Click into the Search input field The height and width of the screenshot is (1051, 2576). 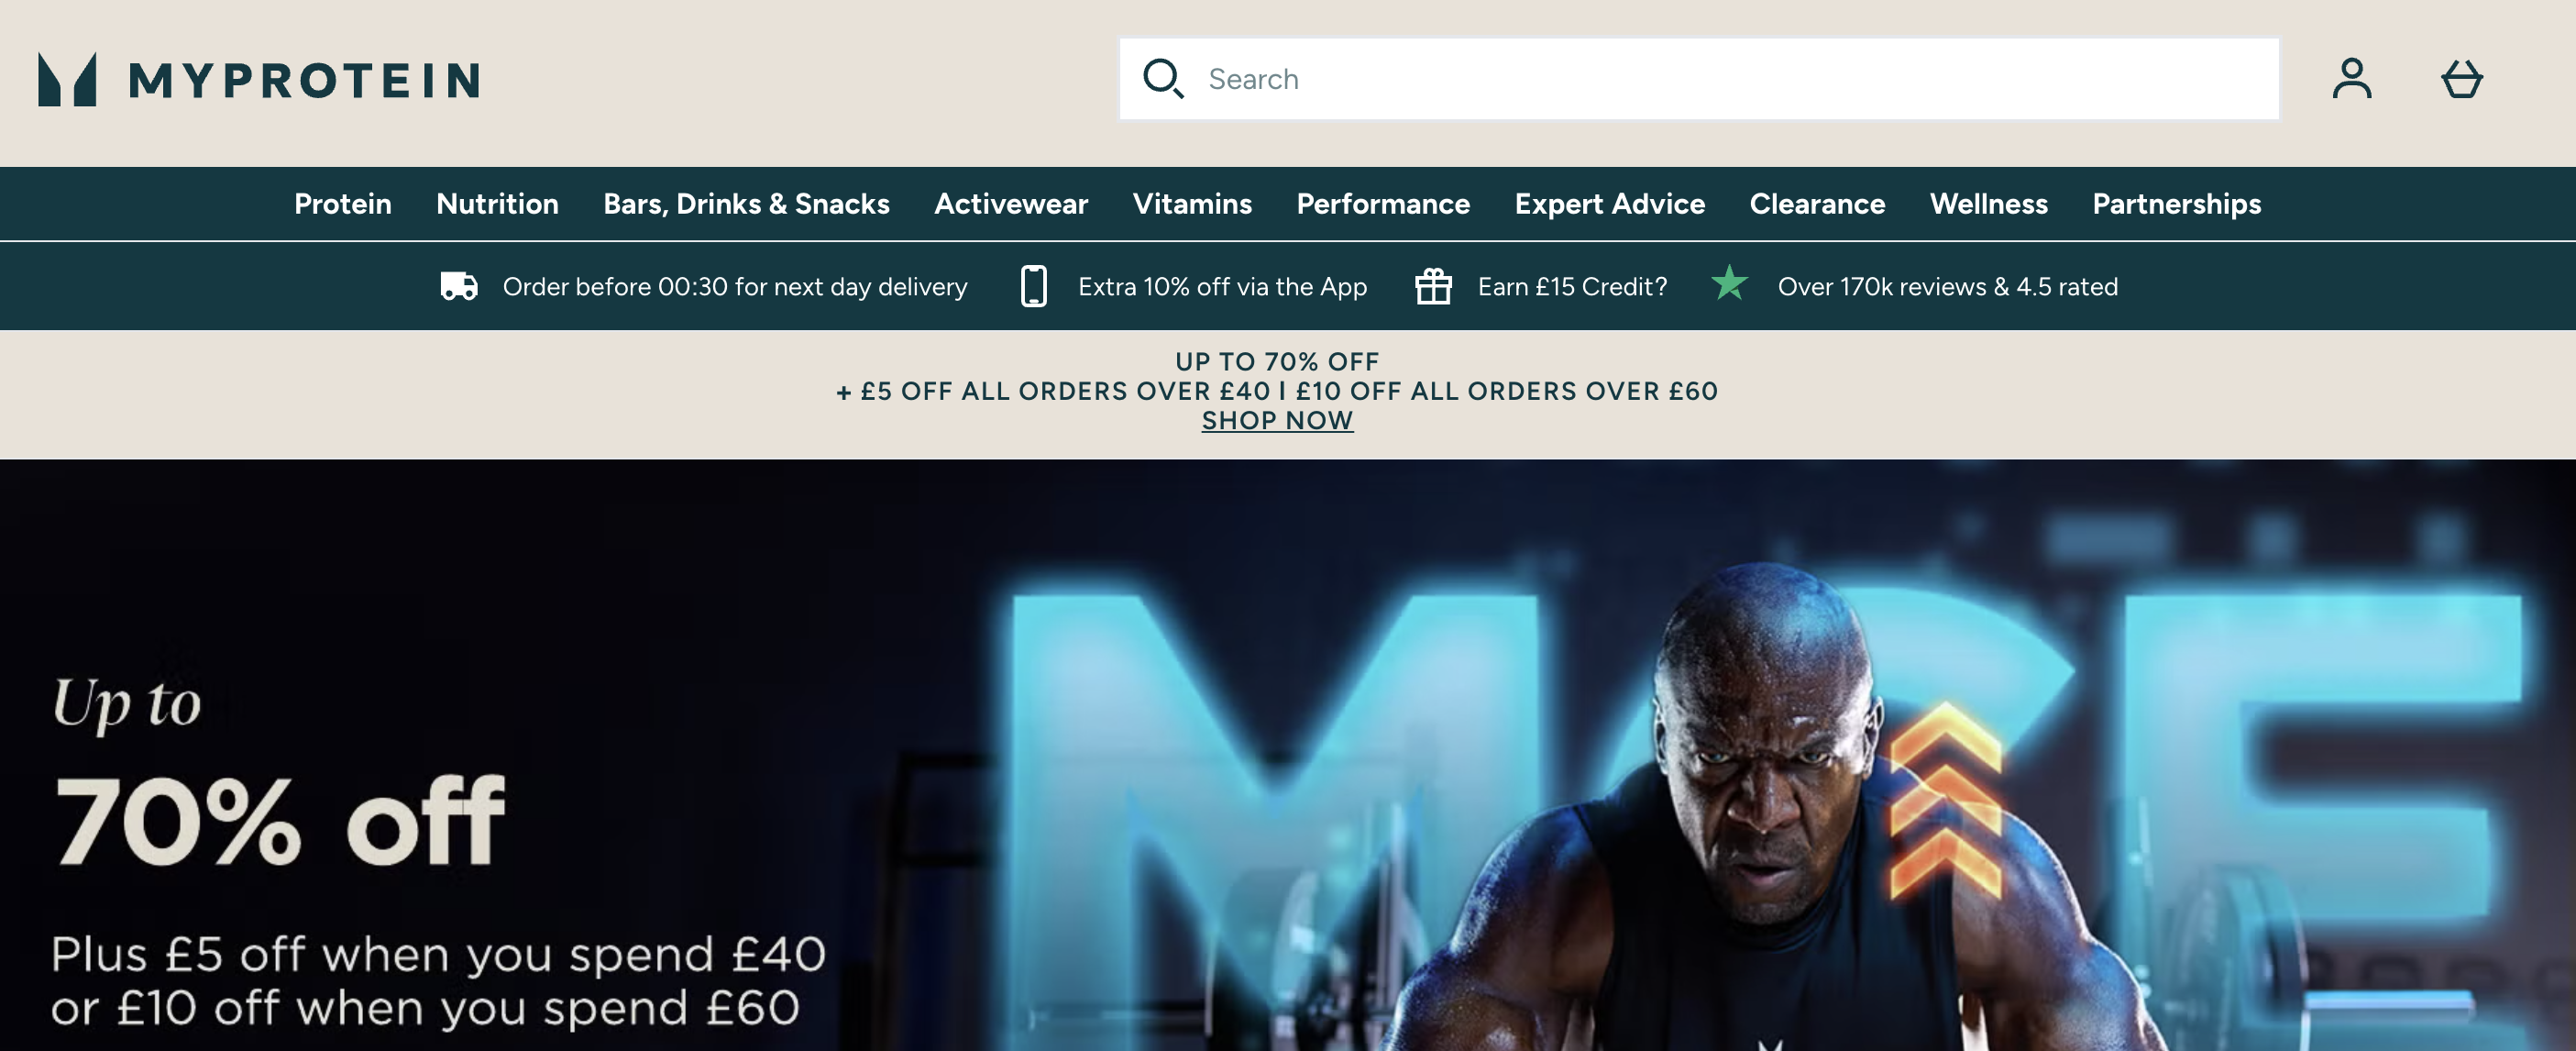point(1700,79)
